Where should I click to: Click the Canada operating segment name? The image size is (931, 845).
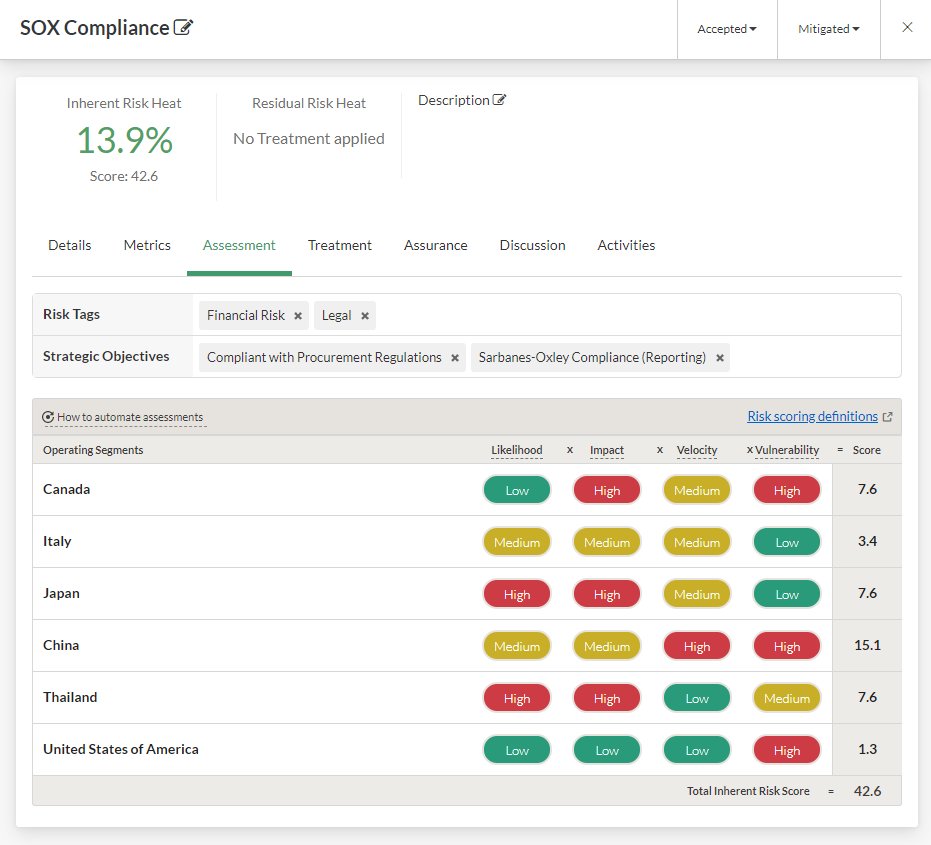(x=66, y=489)
